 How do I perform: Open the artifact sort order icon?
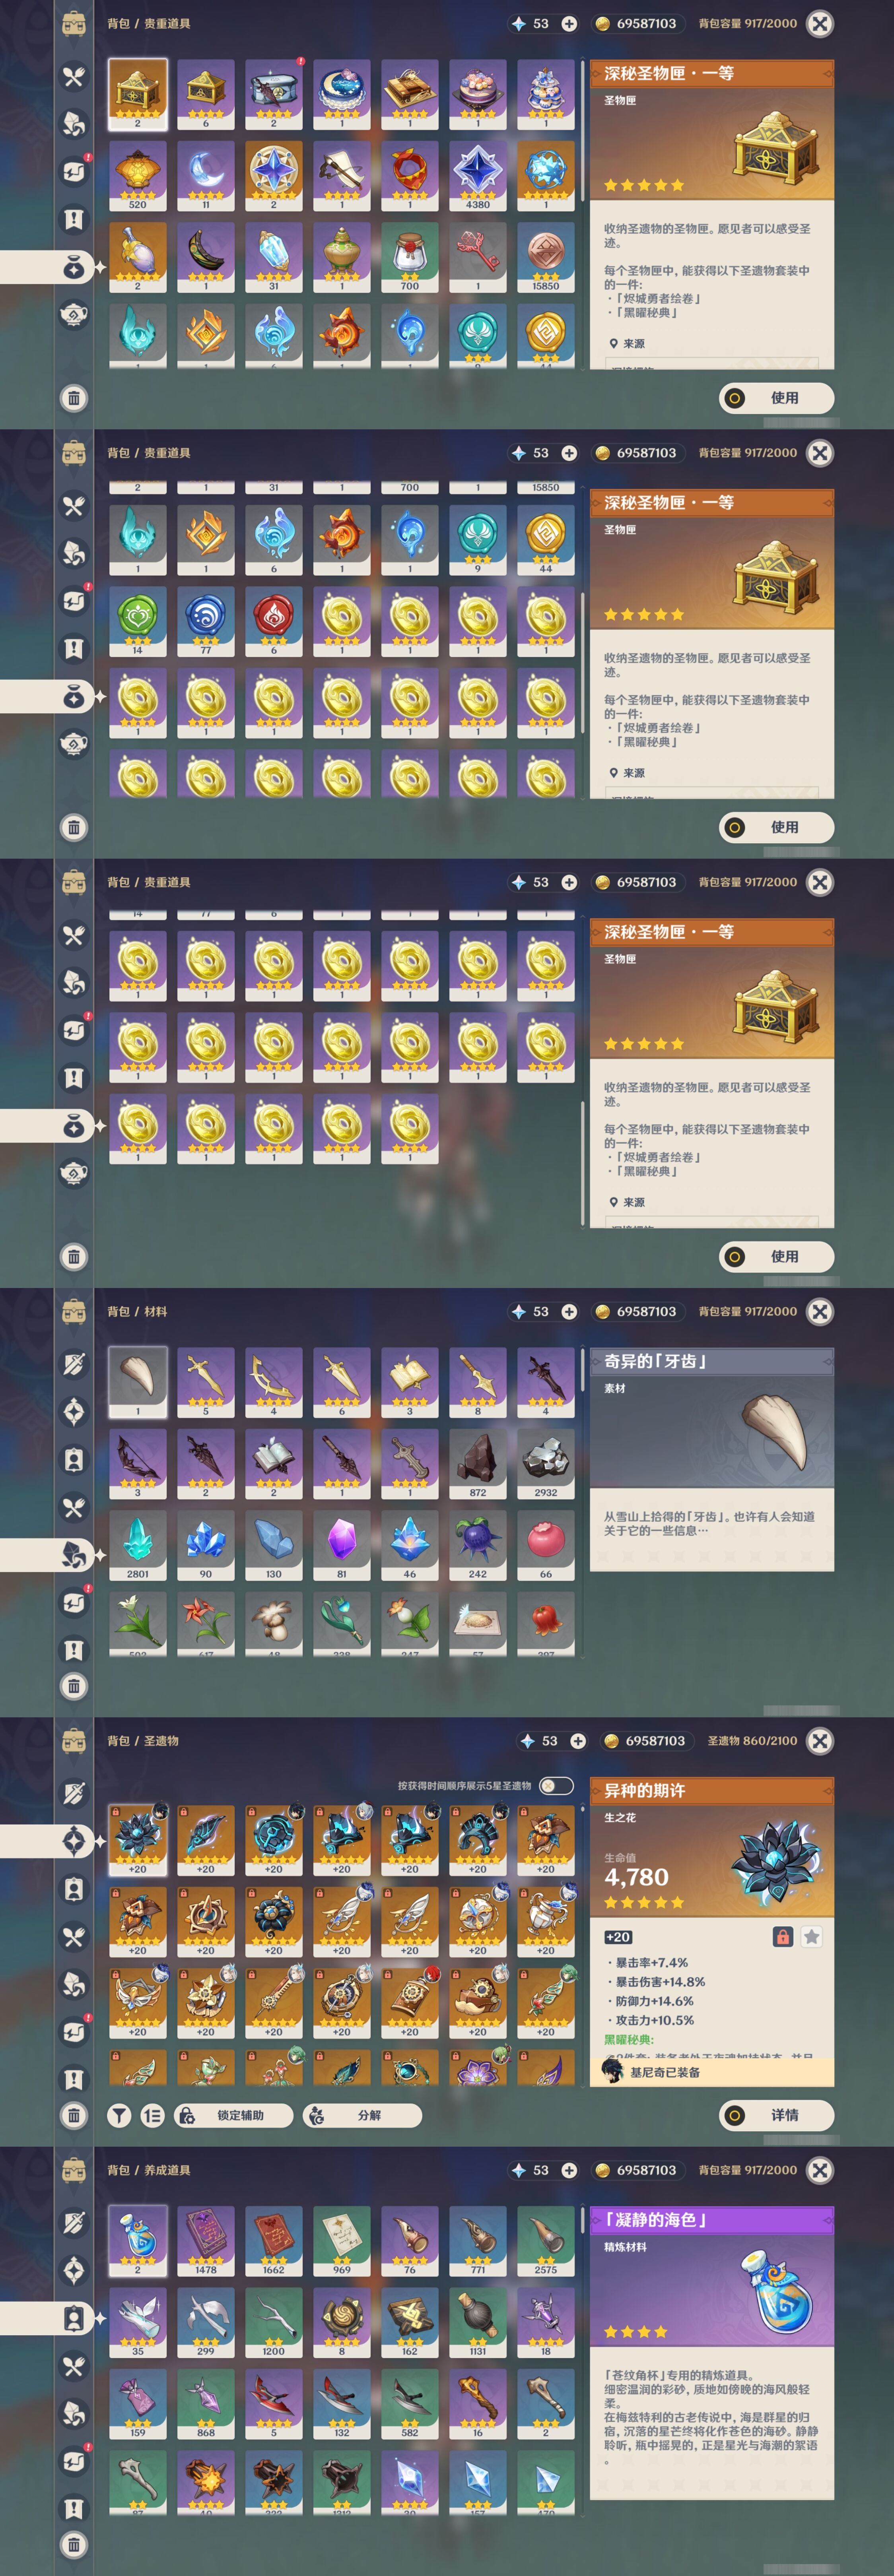(152, 2115)
